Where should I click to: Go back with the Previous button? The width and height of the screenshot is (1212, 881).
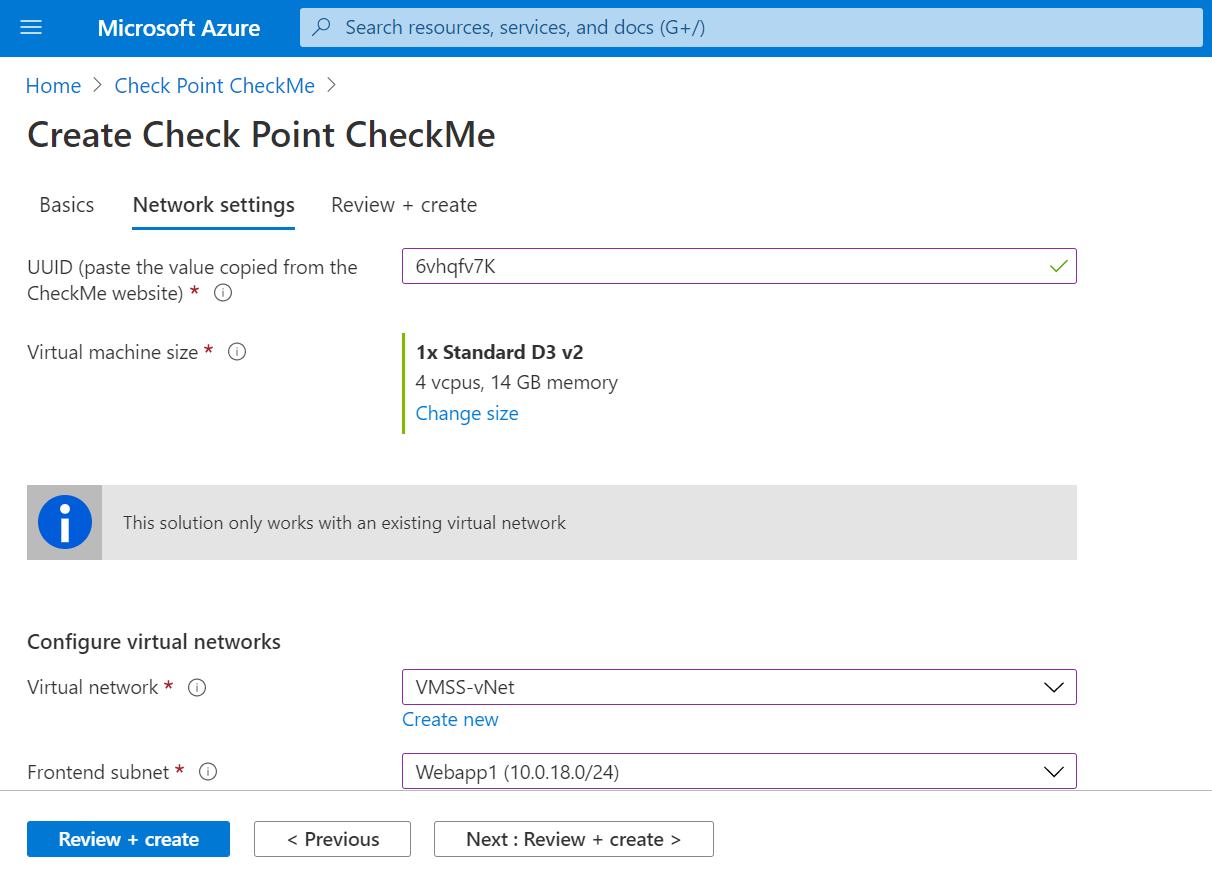click(332, 839)
